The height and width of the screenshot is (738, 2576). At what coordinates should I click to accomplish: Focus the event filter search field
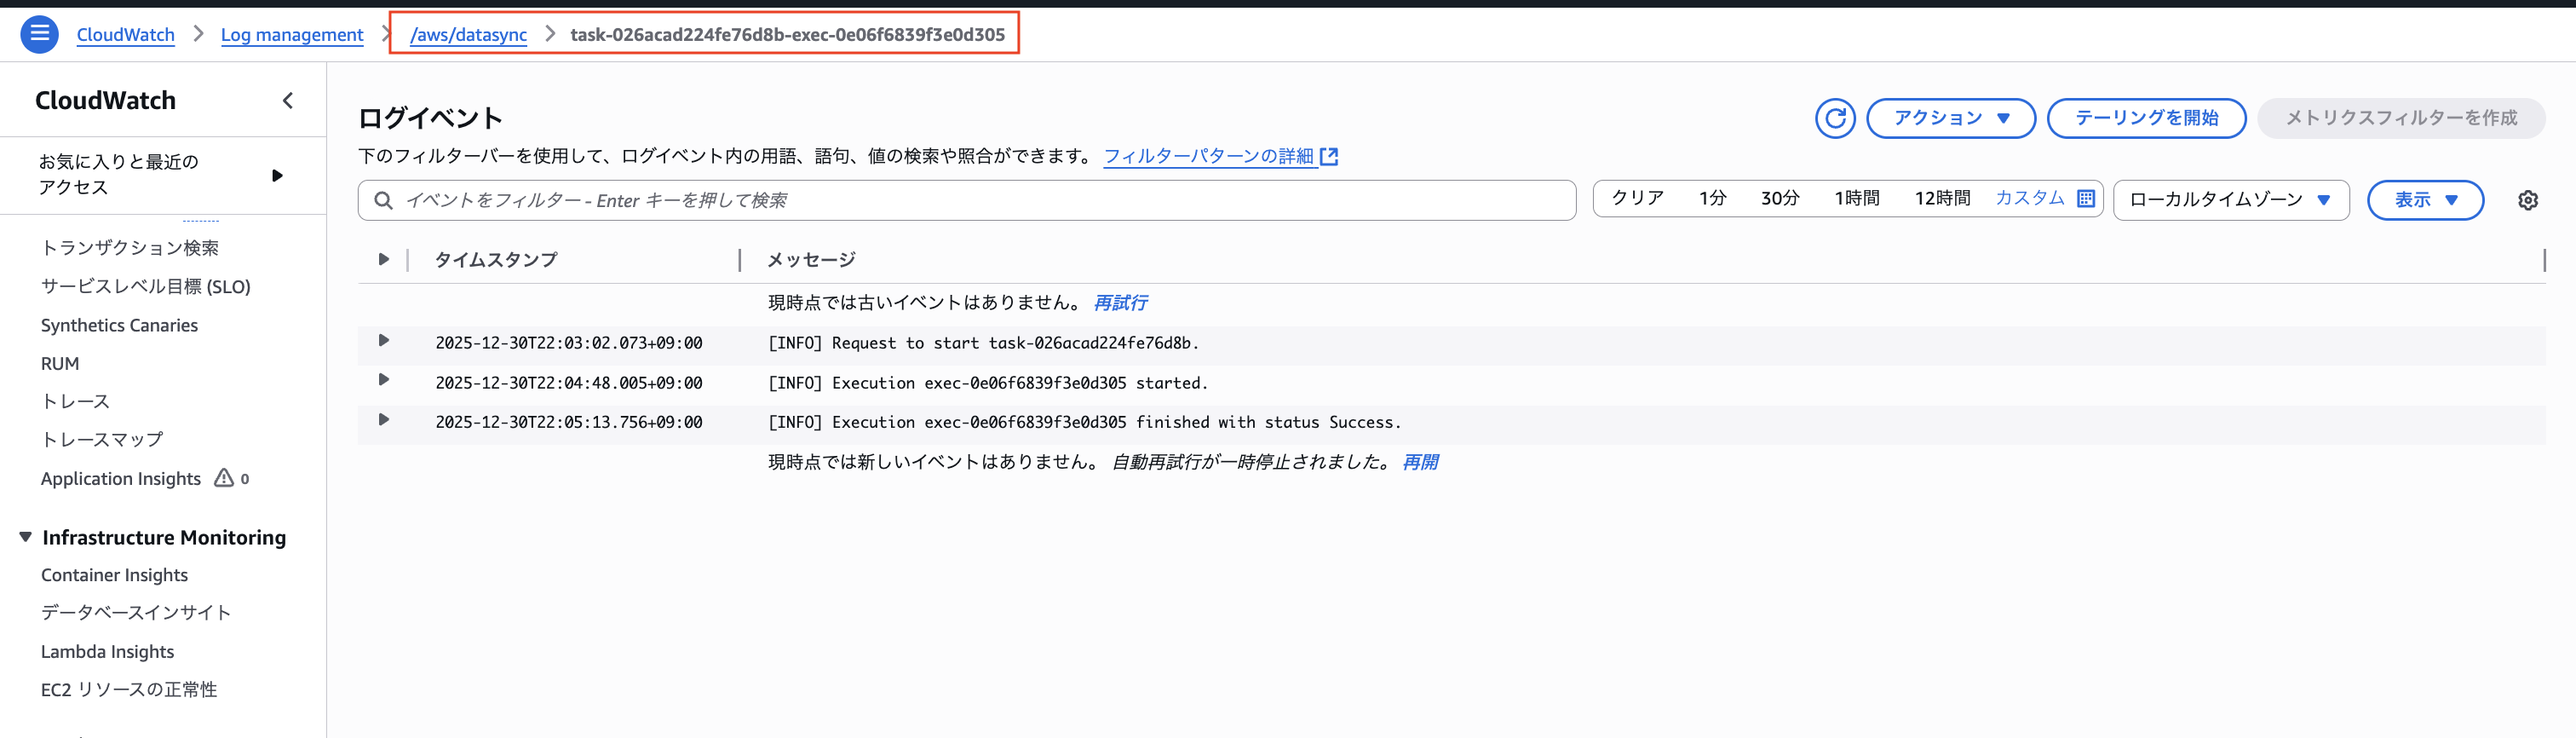click(967, 200)
